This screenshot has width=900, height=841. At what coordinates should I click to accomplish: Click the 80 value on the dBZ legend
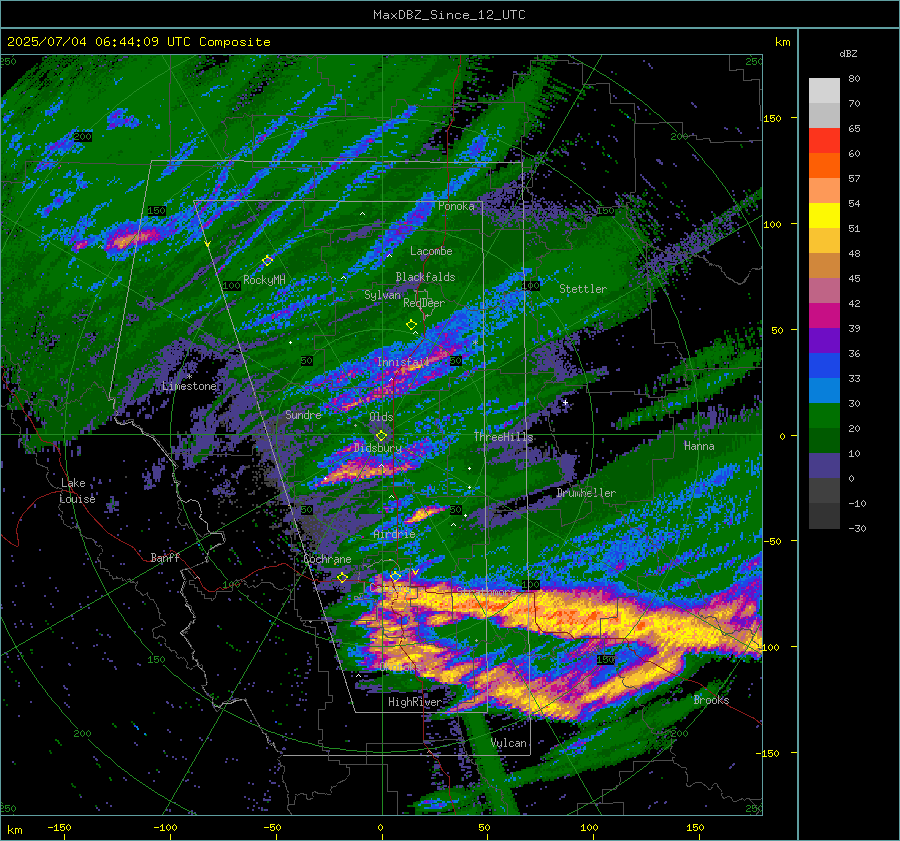click(x=854, y=79)
